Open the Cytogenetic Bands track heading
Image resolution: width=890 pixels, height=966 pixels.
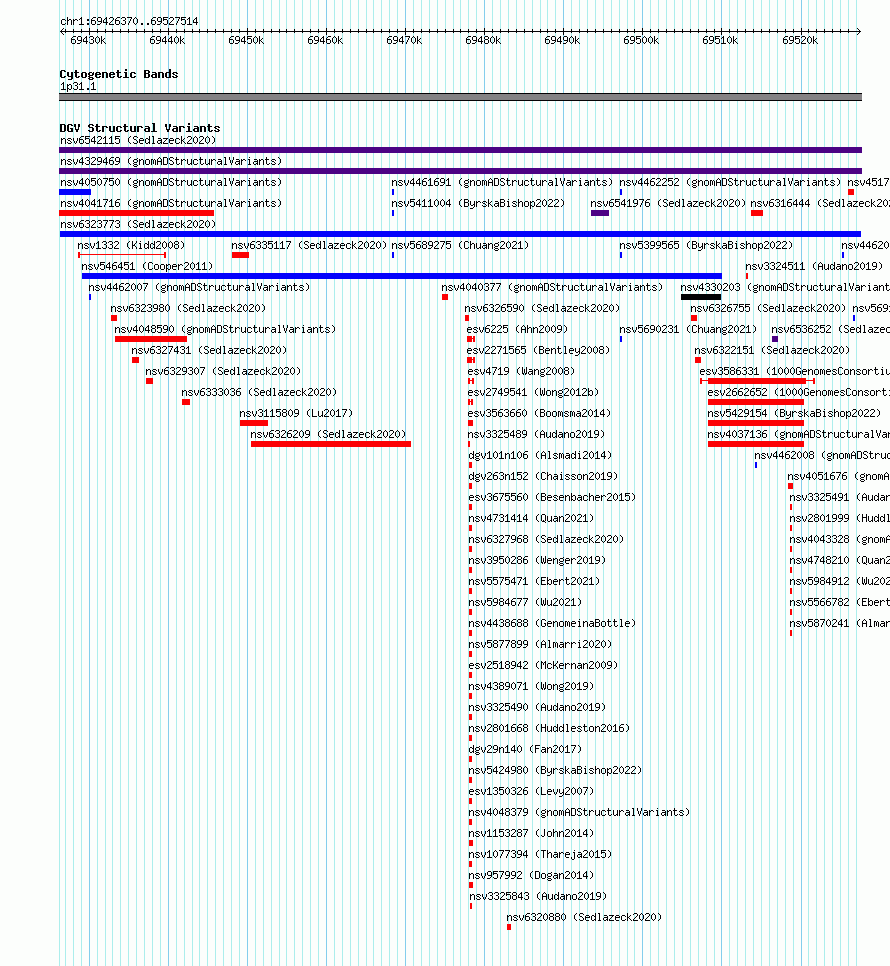(x=119, y=74)
